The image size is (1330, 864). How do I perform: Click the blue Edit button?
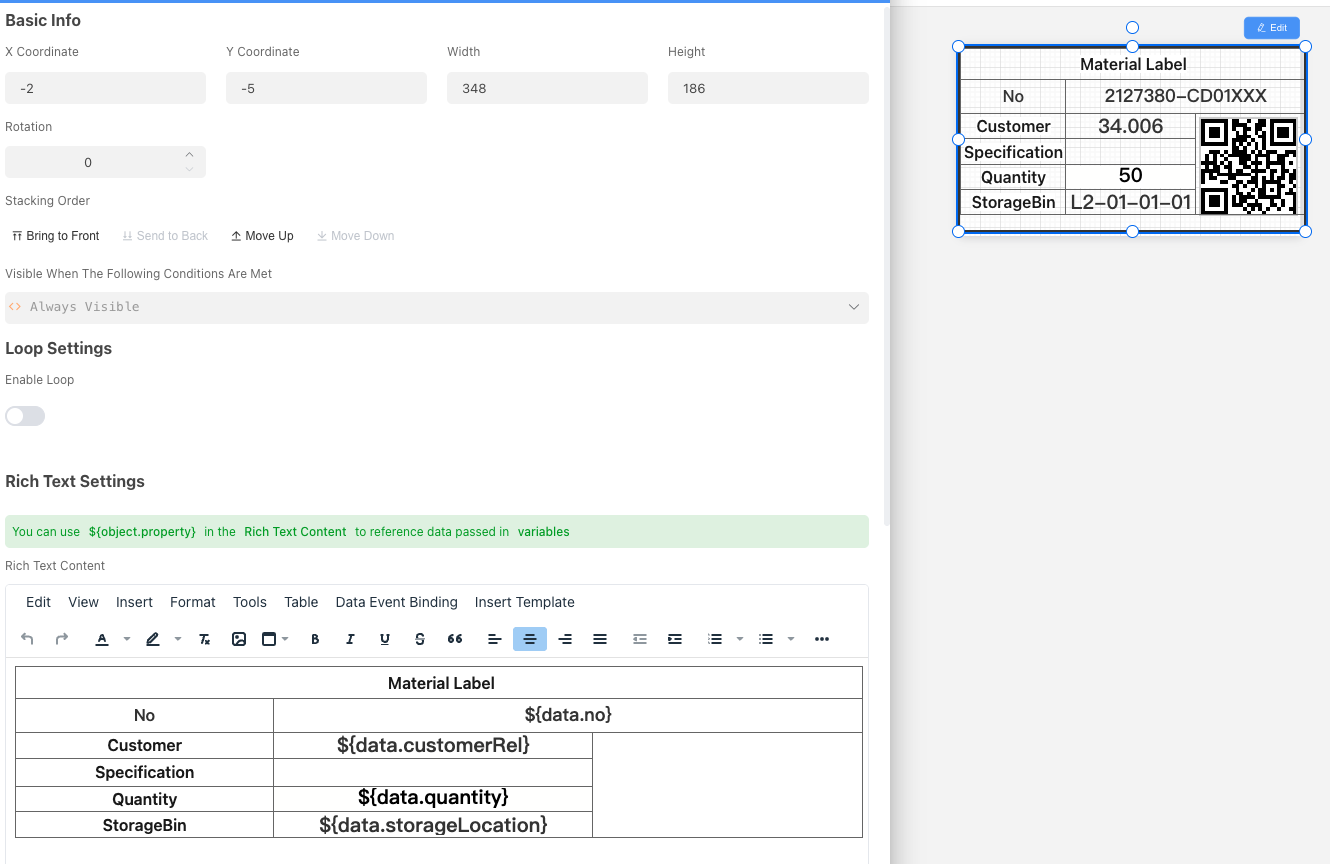(x=1271, y=28)
